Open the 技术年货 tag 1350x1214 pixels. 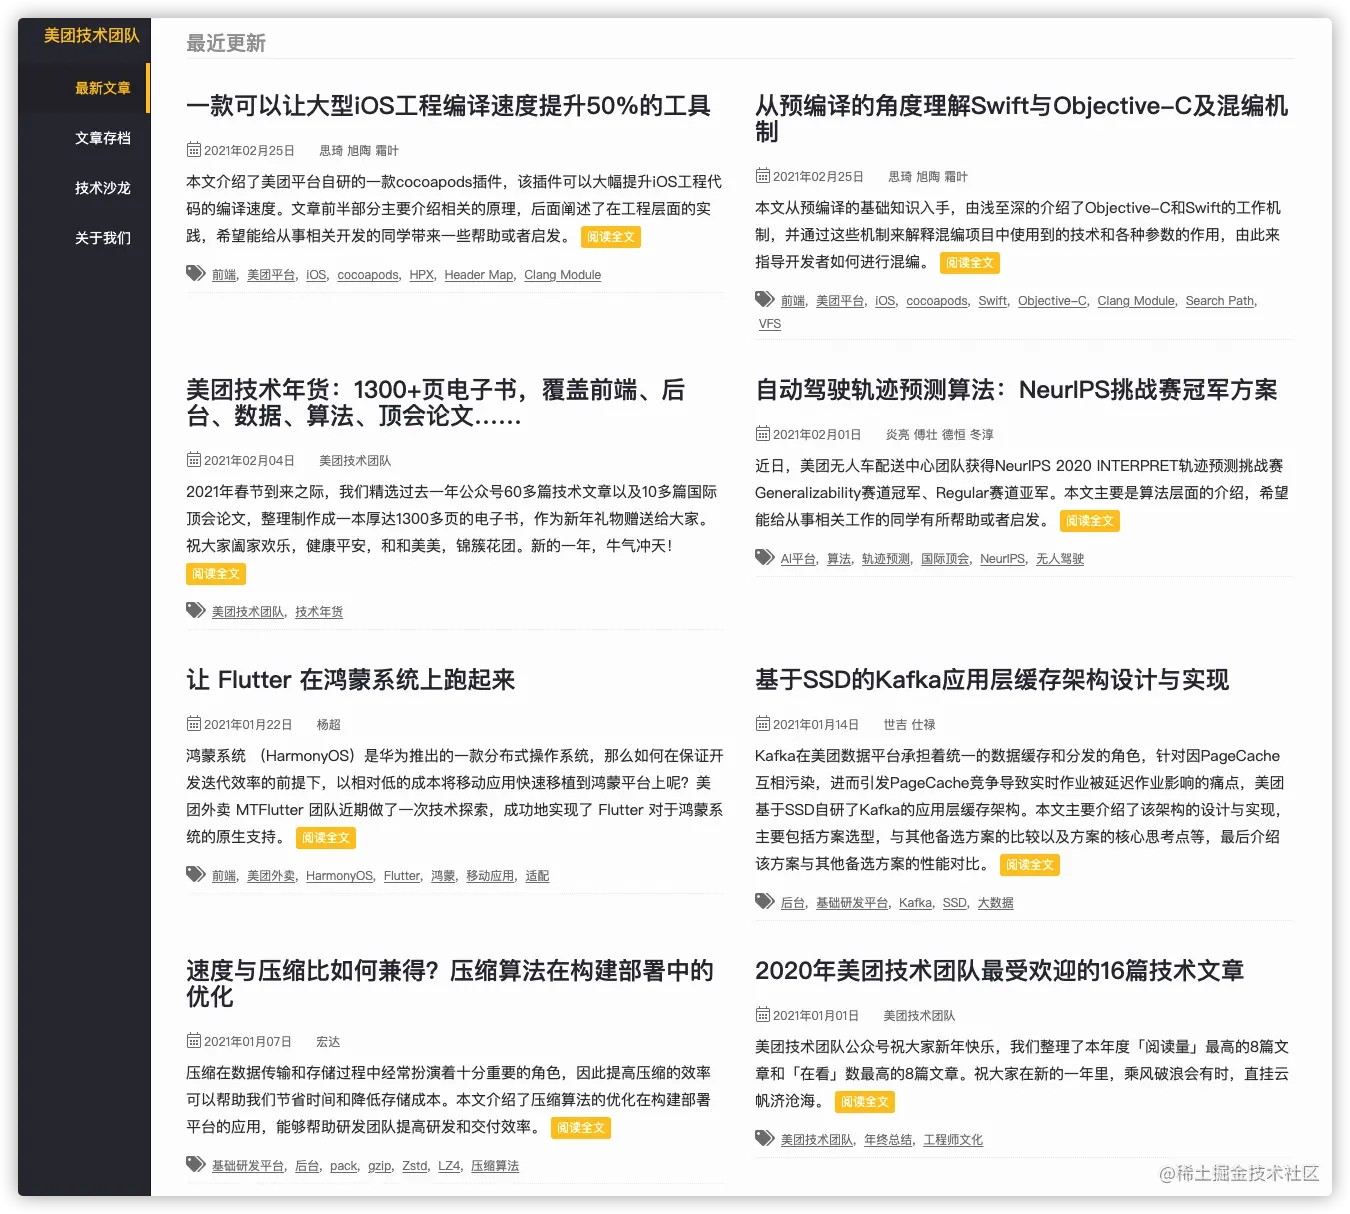319,612
